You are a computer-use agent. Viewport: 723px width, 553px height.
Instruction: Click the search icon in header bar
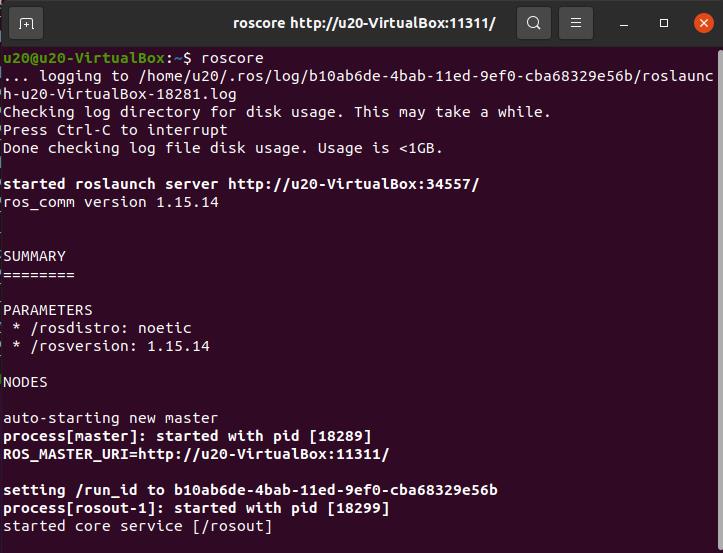point(534,23)
